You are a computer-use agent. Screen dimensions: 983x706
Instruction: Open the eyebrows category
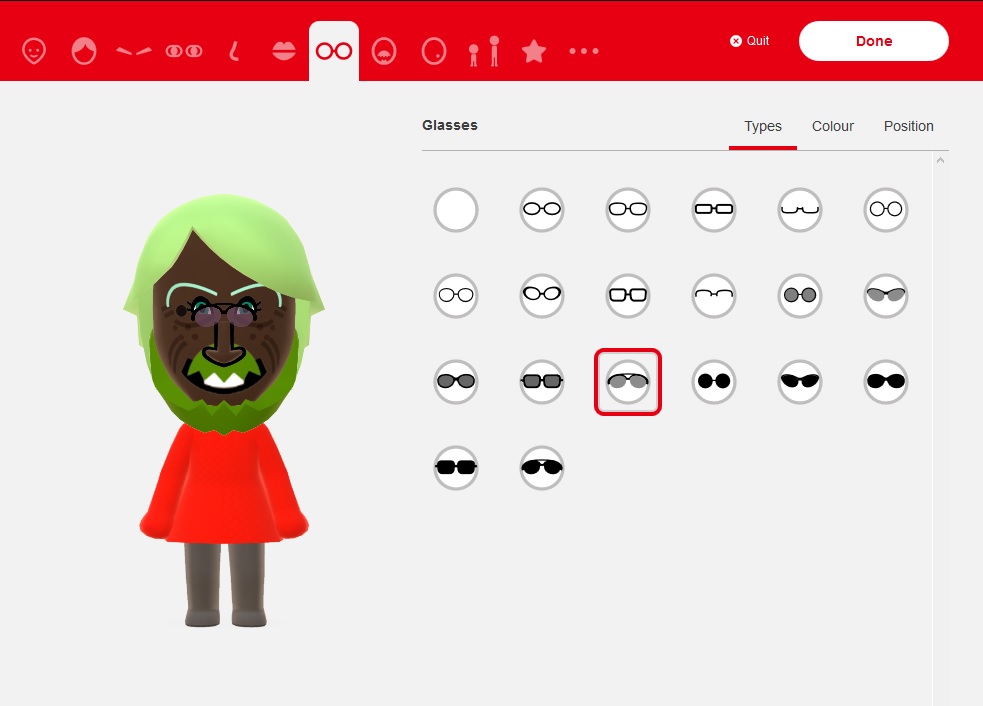pyautogui.click(x=134, y=51)
